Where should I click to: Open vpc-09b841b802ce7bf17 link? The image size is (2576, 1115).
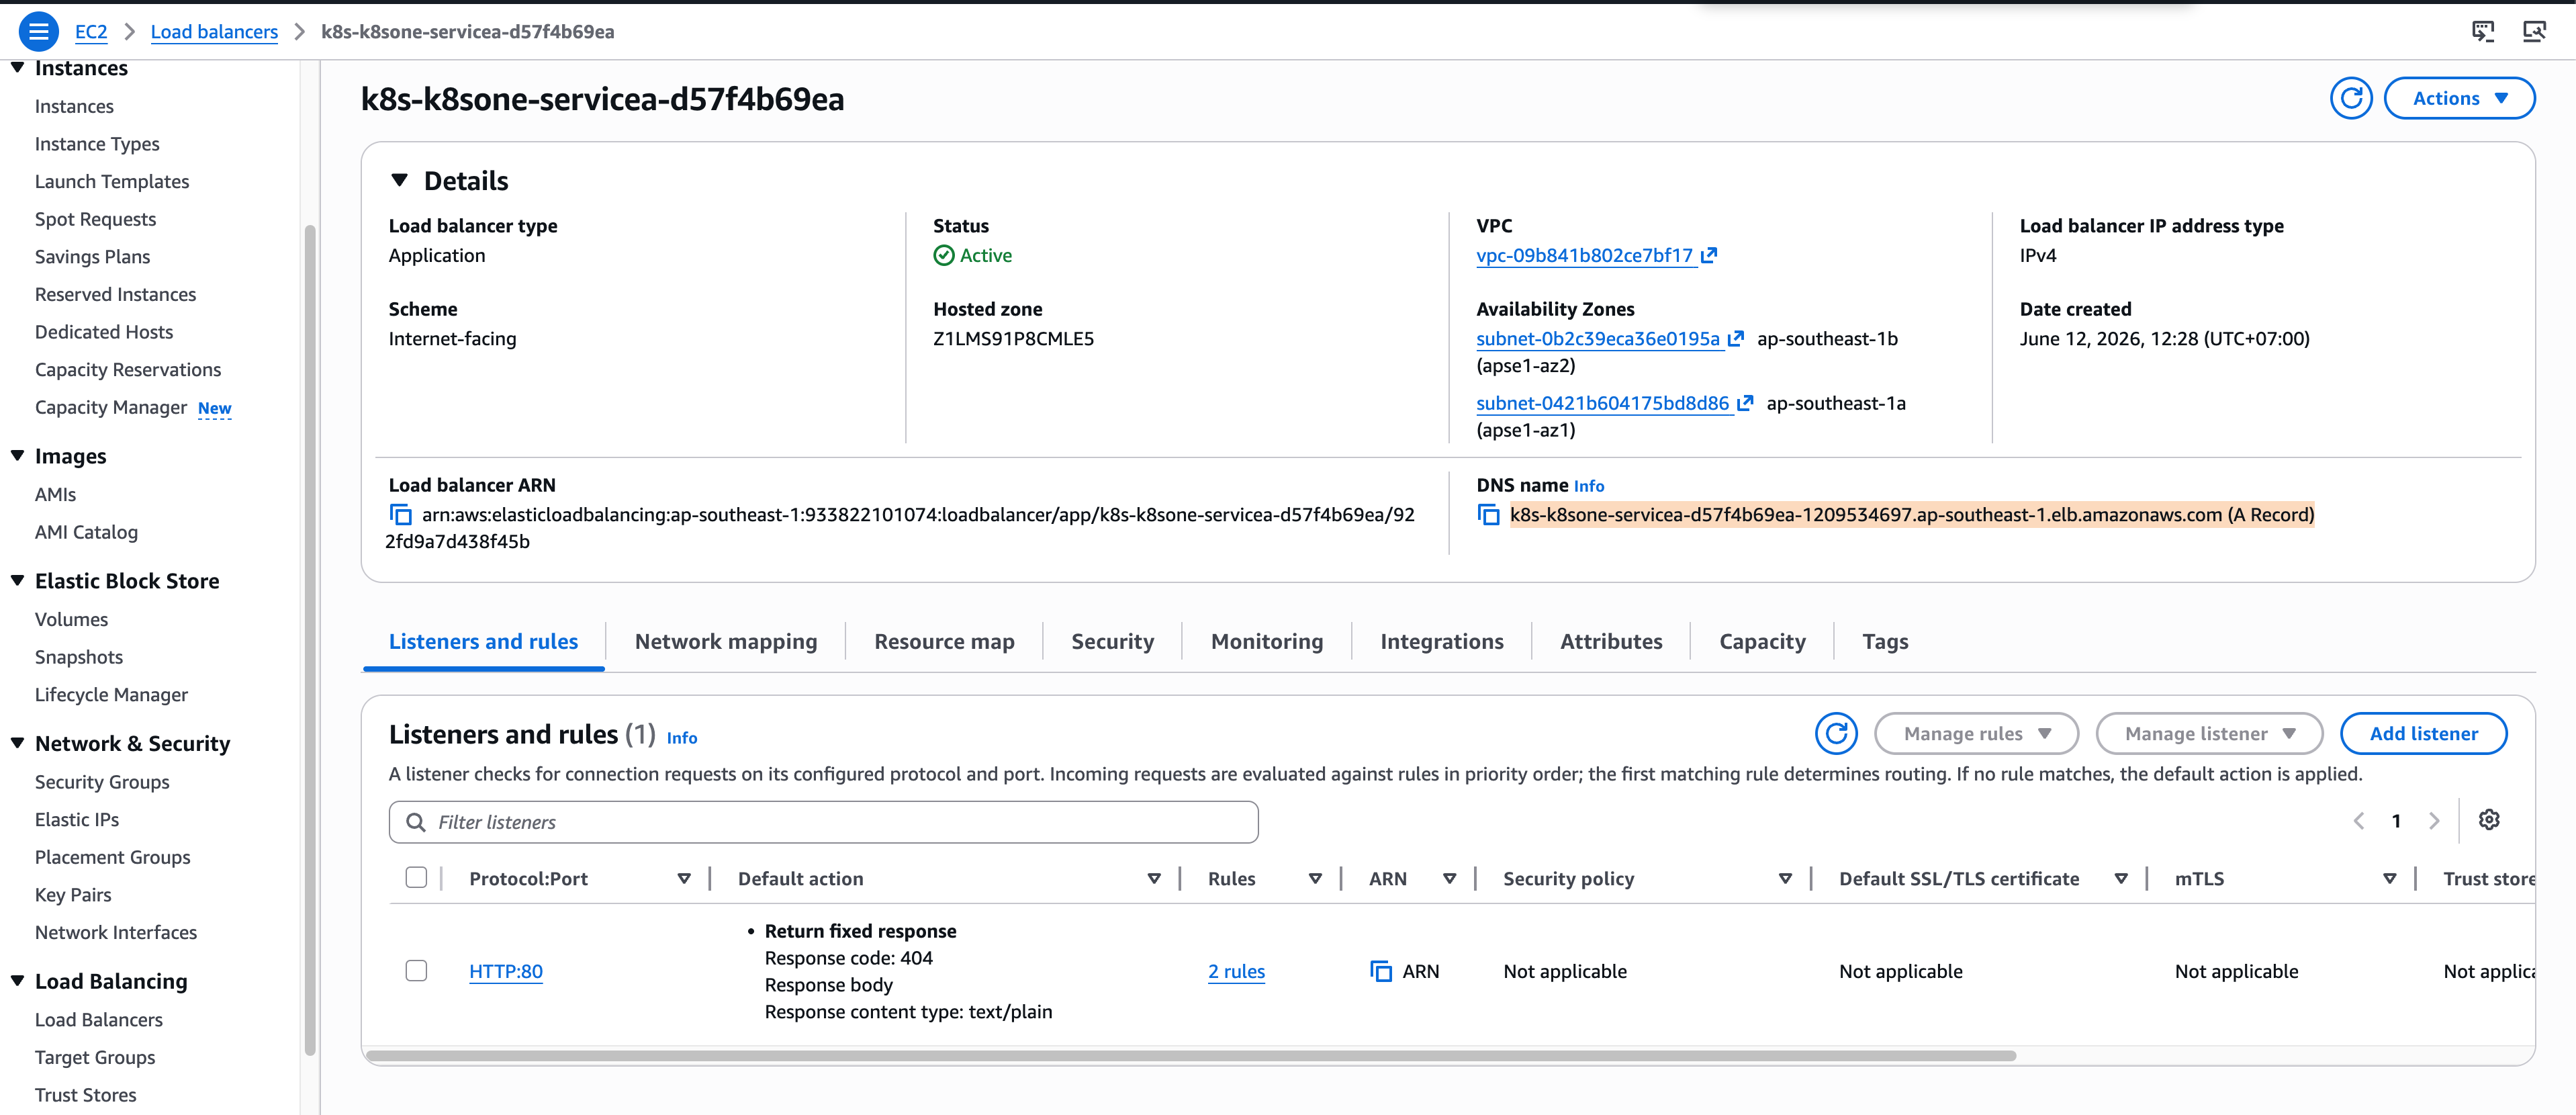coord(1584,255)
